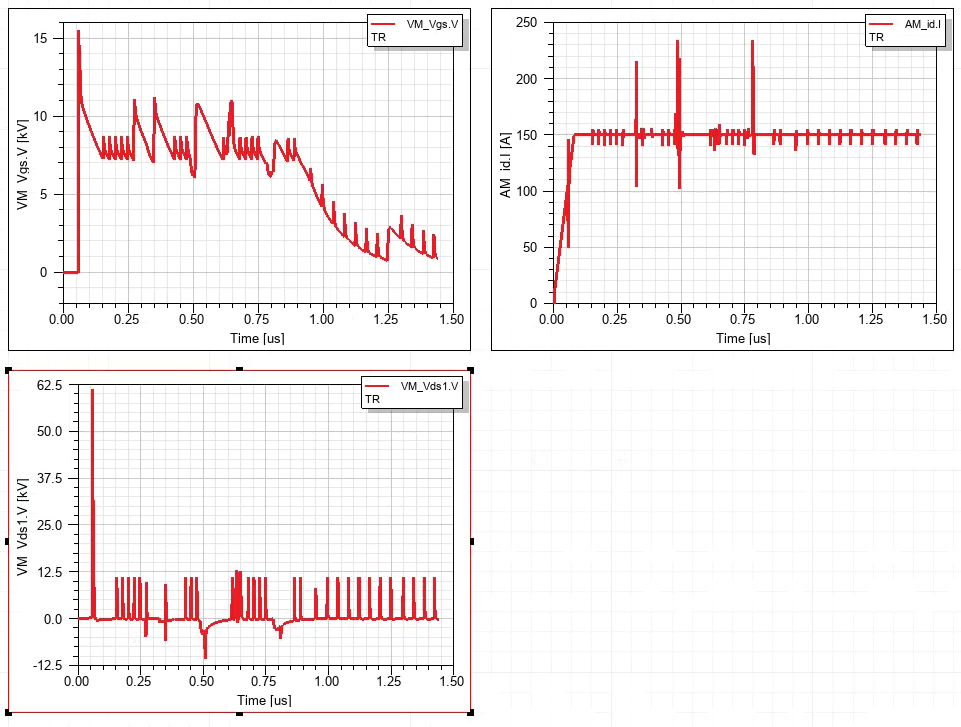Viewport: 961px width, 727px height.
Task: Select the 'VM_Vds1.V [kV]' y-axis title
Action: tap(23, 527)
